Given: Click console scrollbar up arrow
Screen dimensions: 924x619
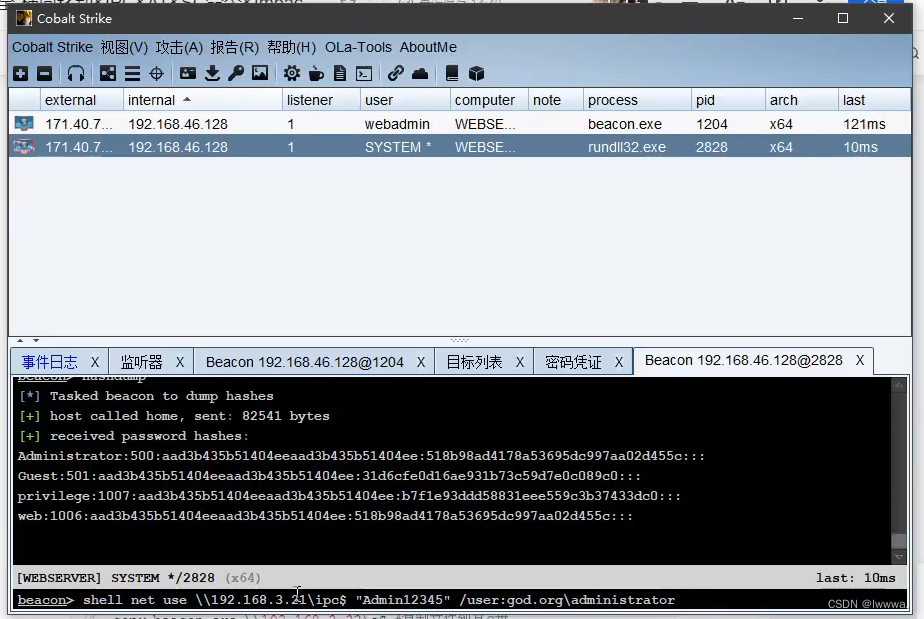Looking at the screenshot, I should 899,386.
